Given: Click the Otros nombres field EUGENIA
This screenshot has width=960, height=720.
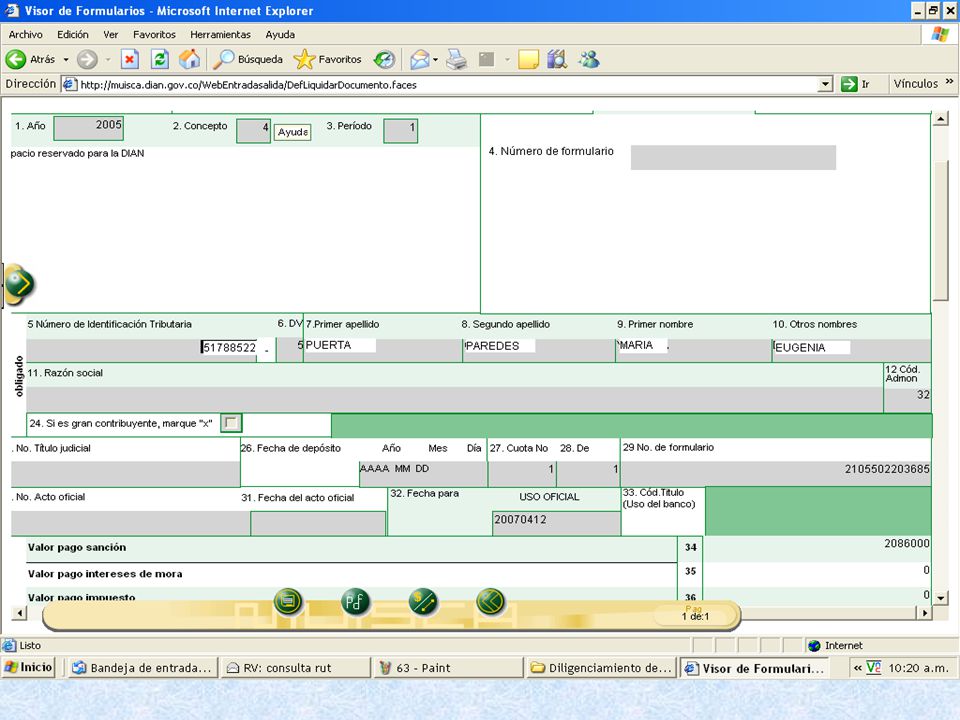Looking at the screenshot, I should [x=852, y=349].
